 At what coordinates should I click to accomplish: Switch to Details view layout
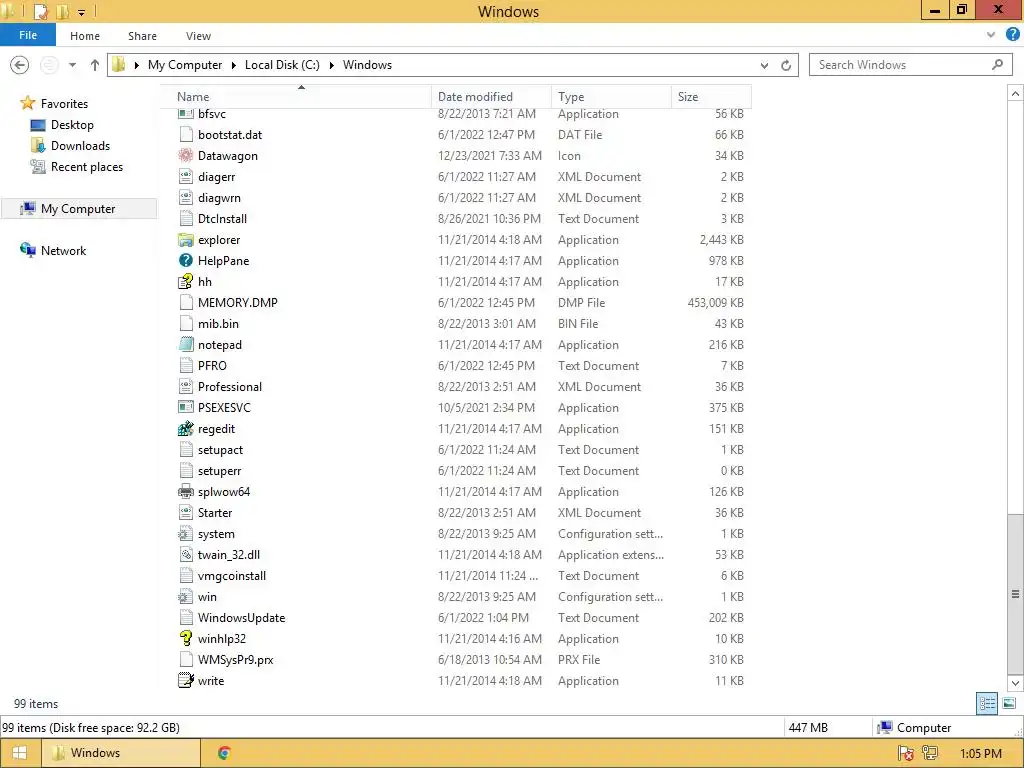point(987,703)
